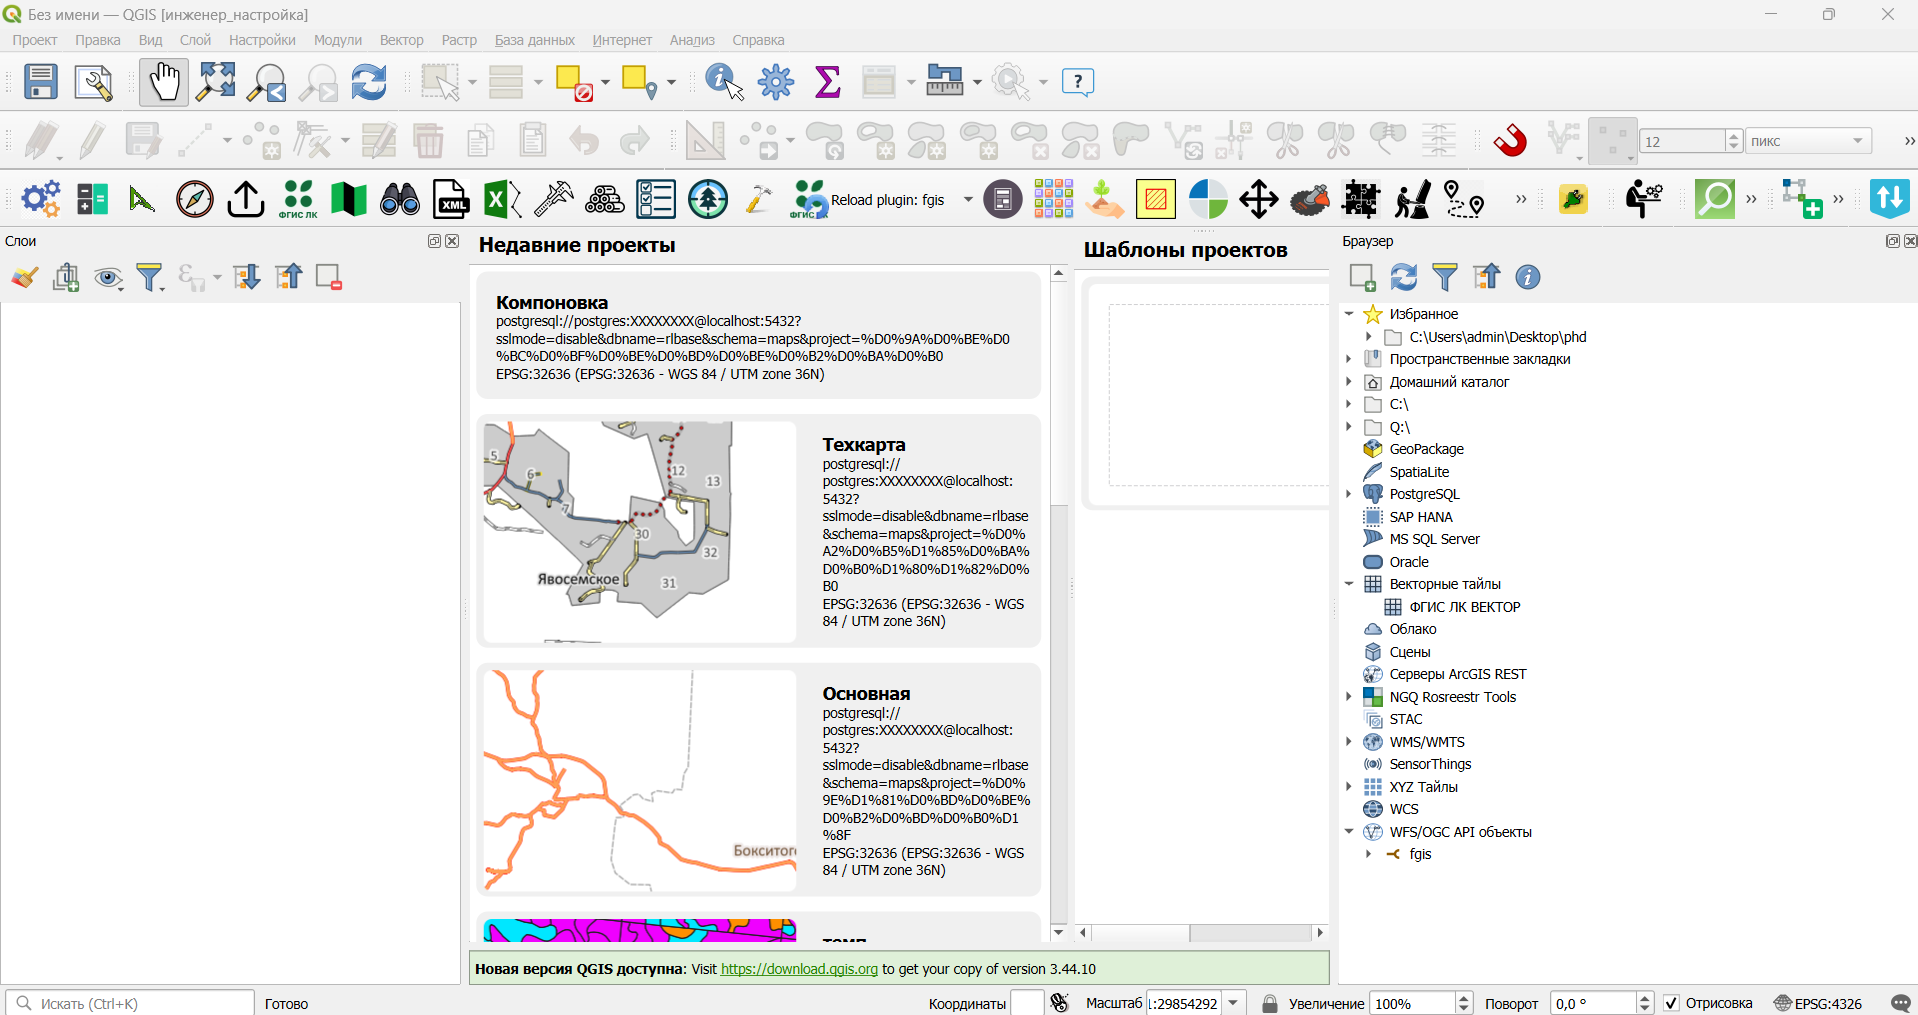Toggle layer visibility eye in Layers toolbar

(108, 277)
